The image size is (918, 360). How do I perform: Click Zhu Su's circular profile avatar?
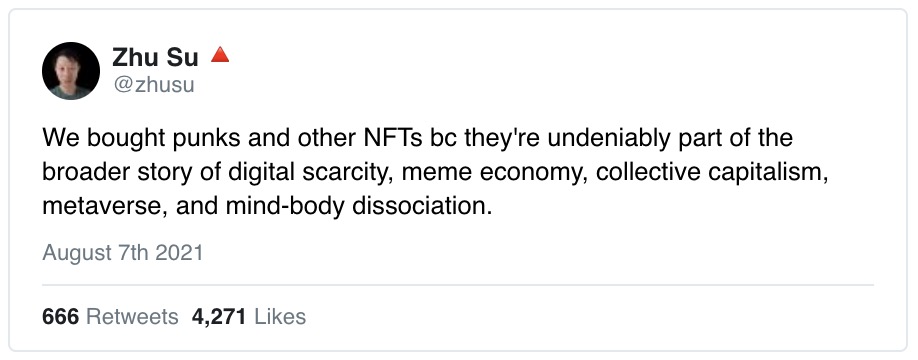tap(71, 71)
